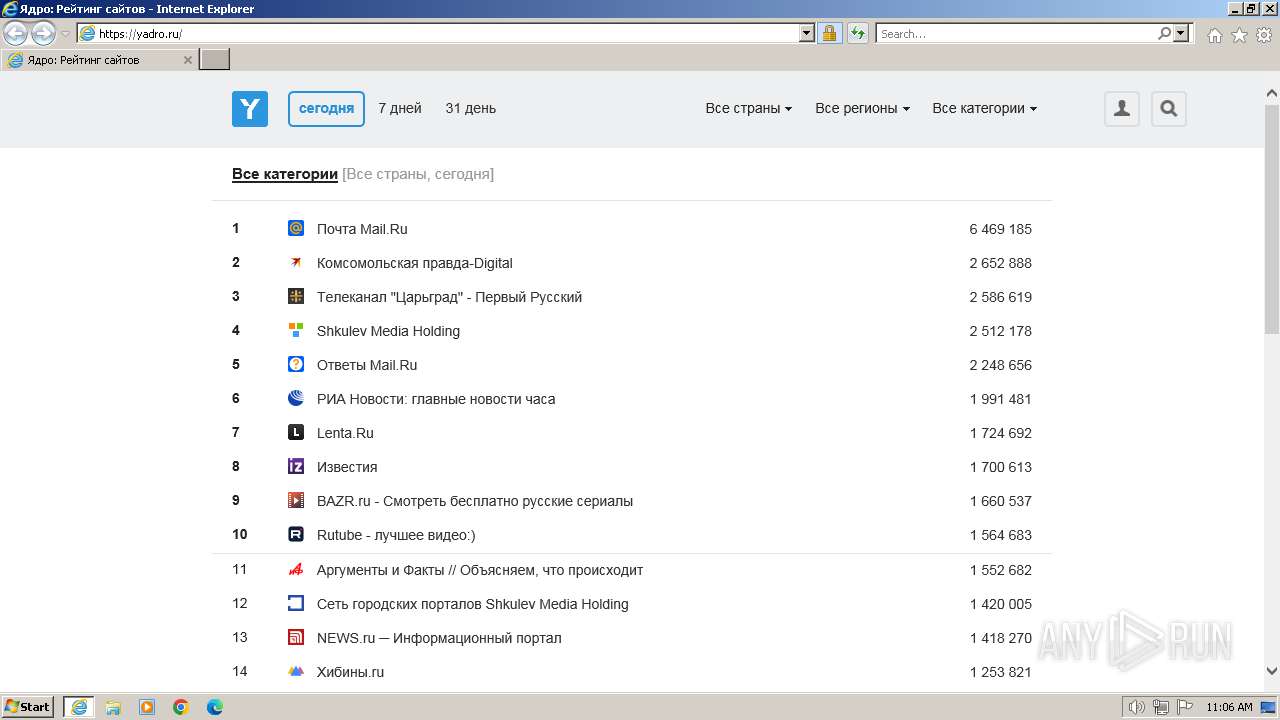Open Windows Explorer folder in the taskbar
The height and width of the screenshot is (720, 1280).
click(x=113, y=707)
